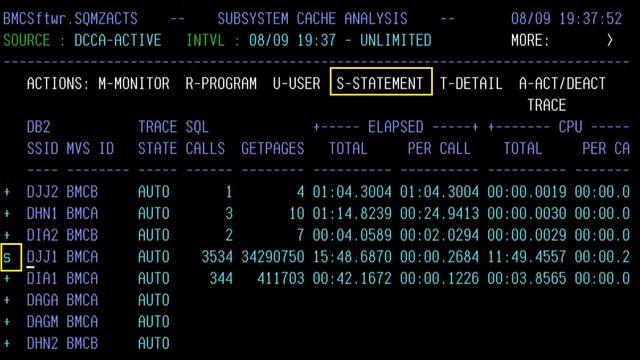Click SSID DAGM in the table
The height and width of the screenshot is (360, 640).
(42, 322)
